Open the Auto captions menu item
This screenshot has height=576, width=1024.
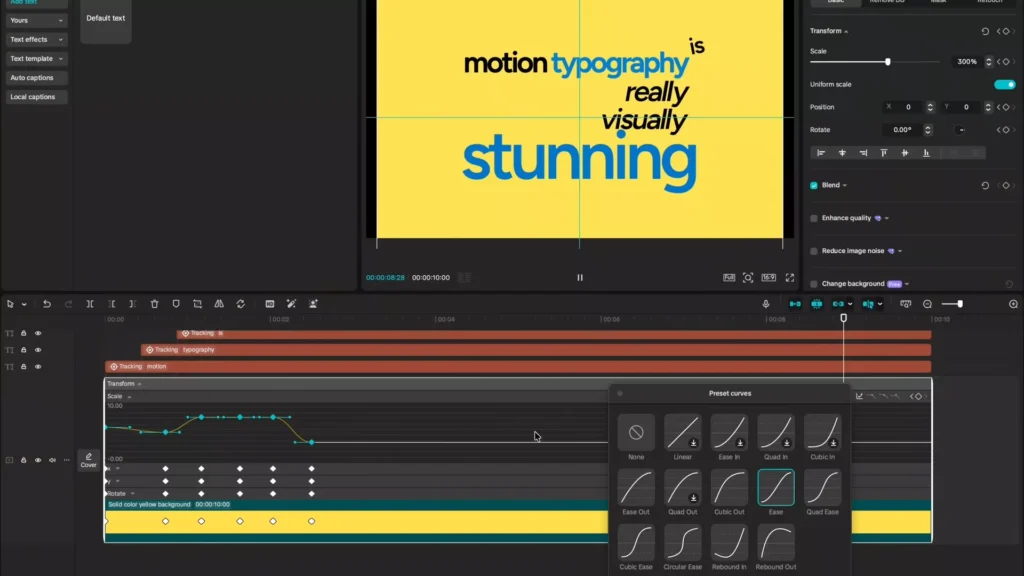tap(33, 78)
